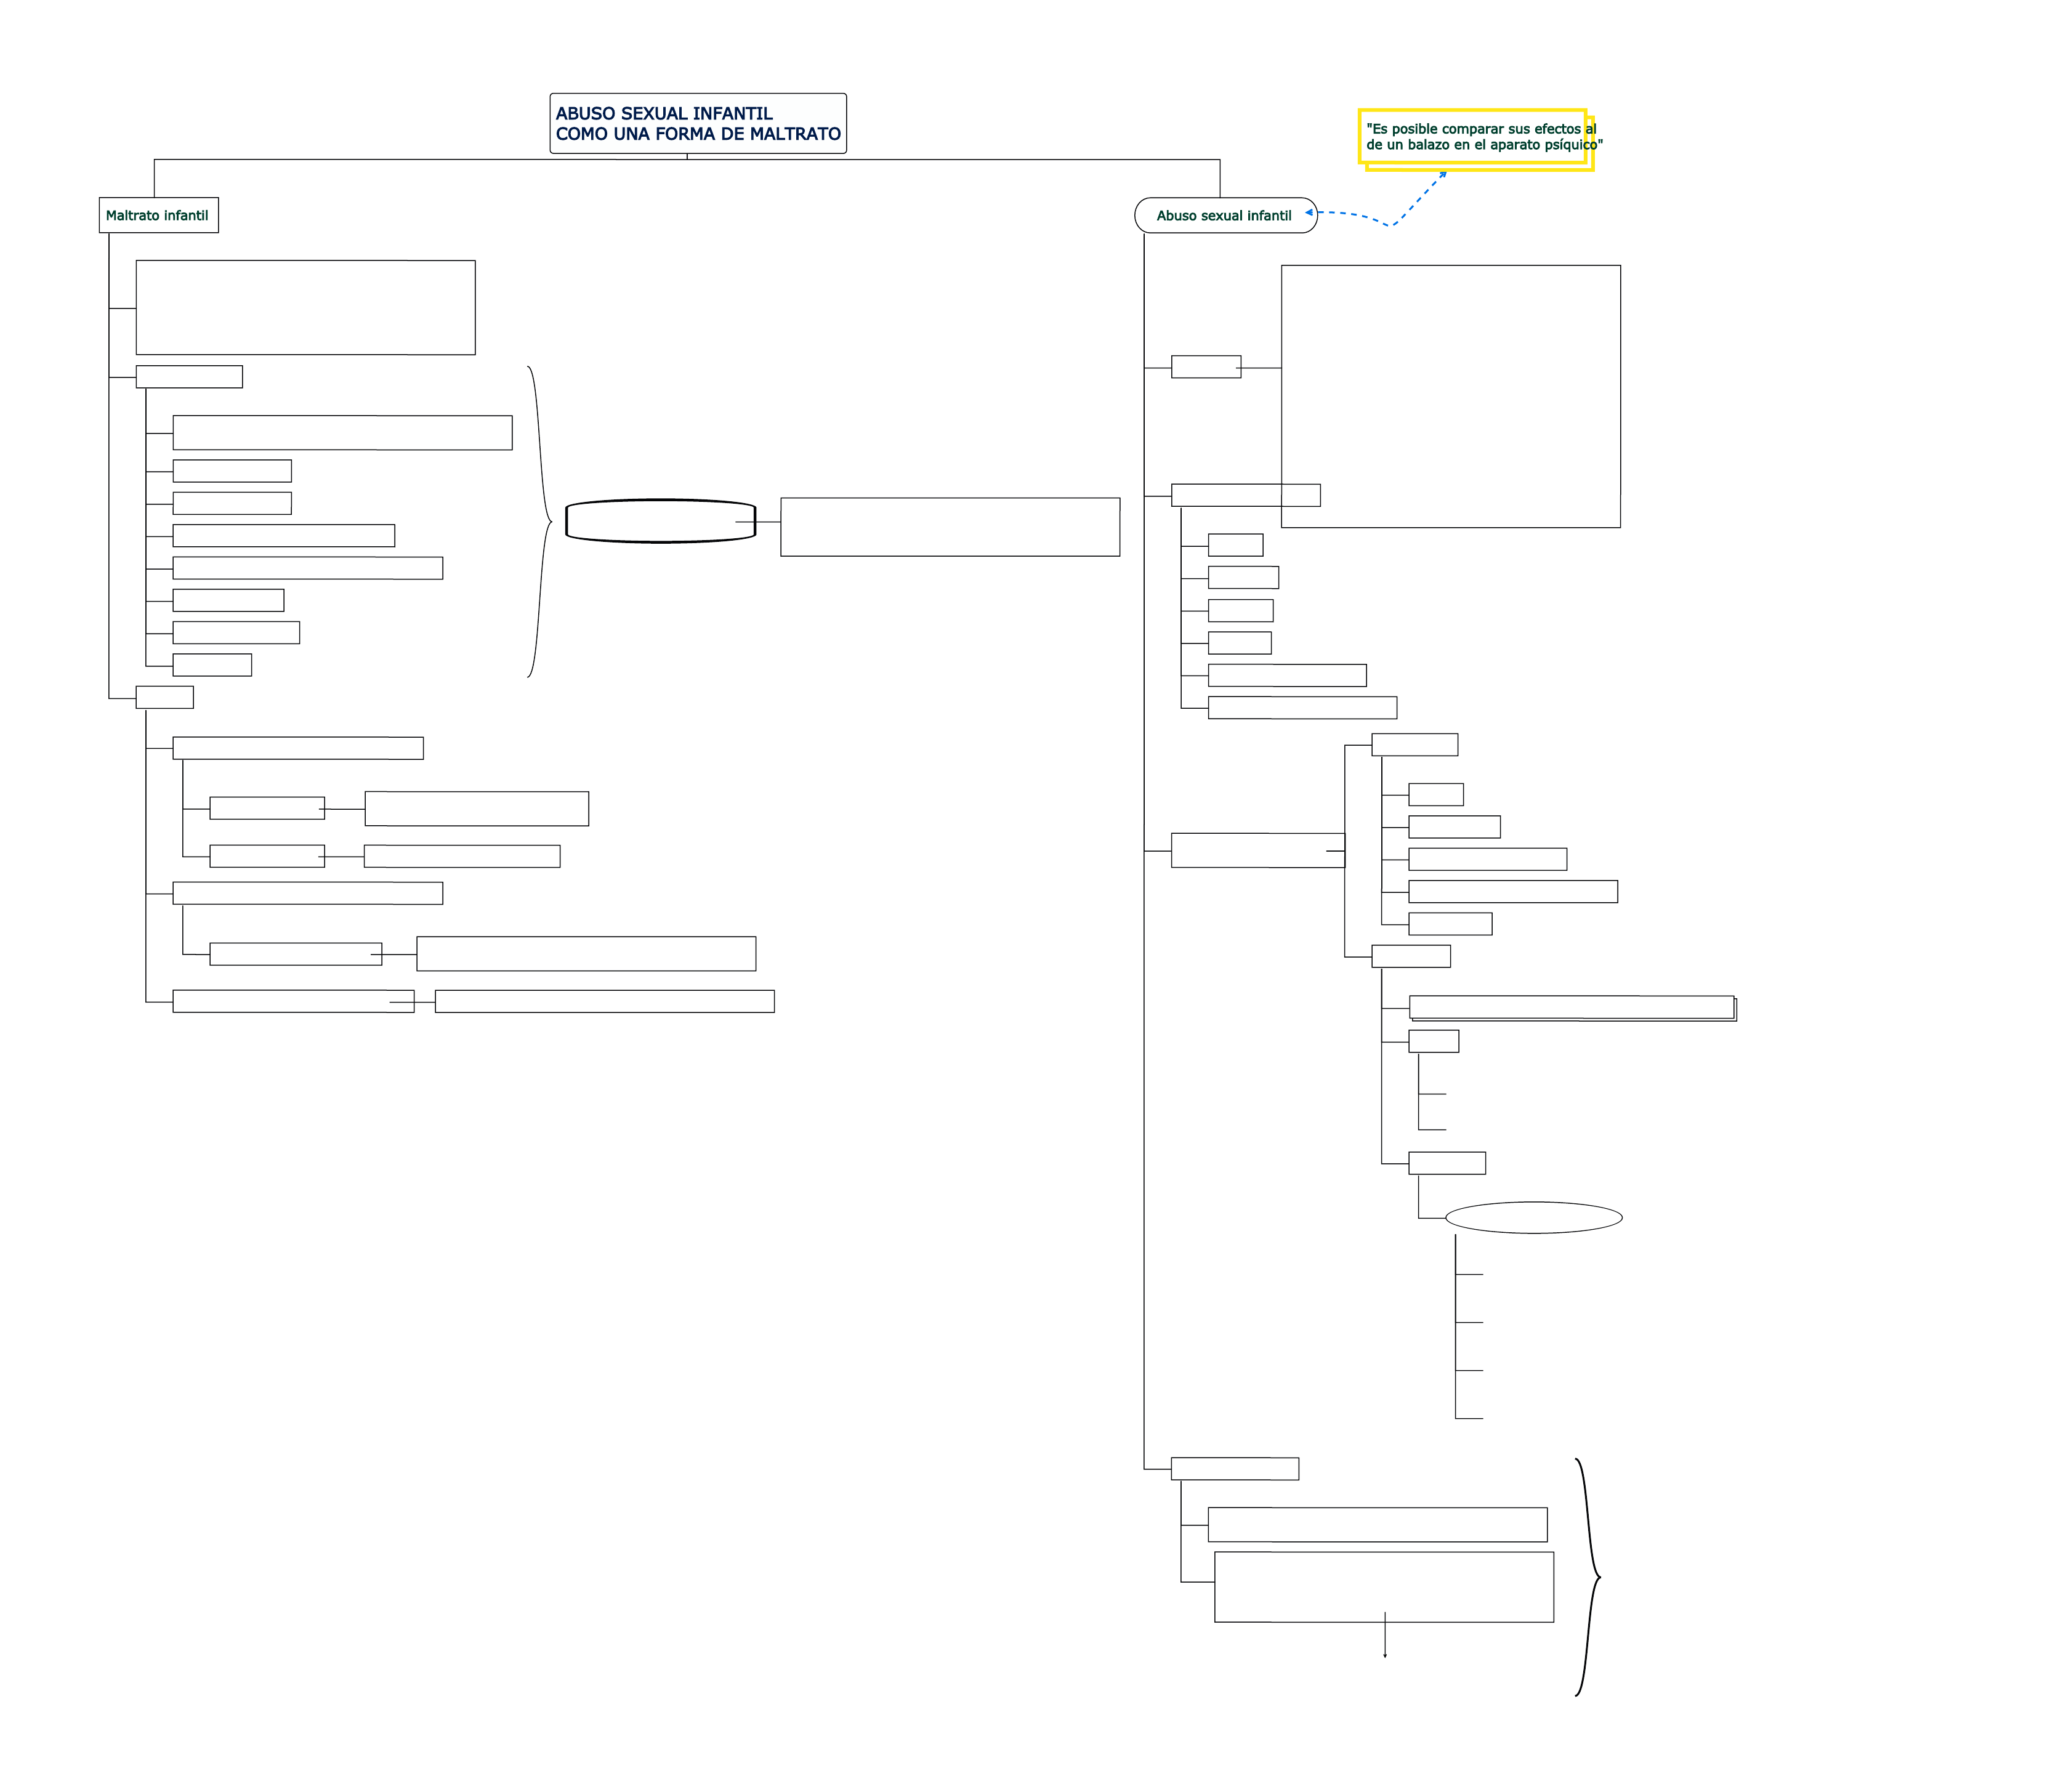Select the thin ellipse node in right branch
This screenshot has width=2058, height=1792.
click(x=1533, y=1218)
